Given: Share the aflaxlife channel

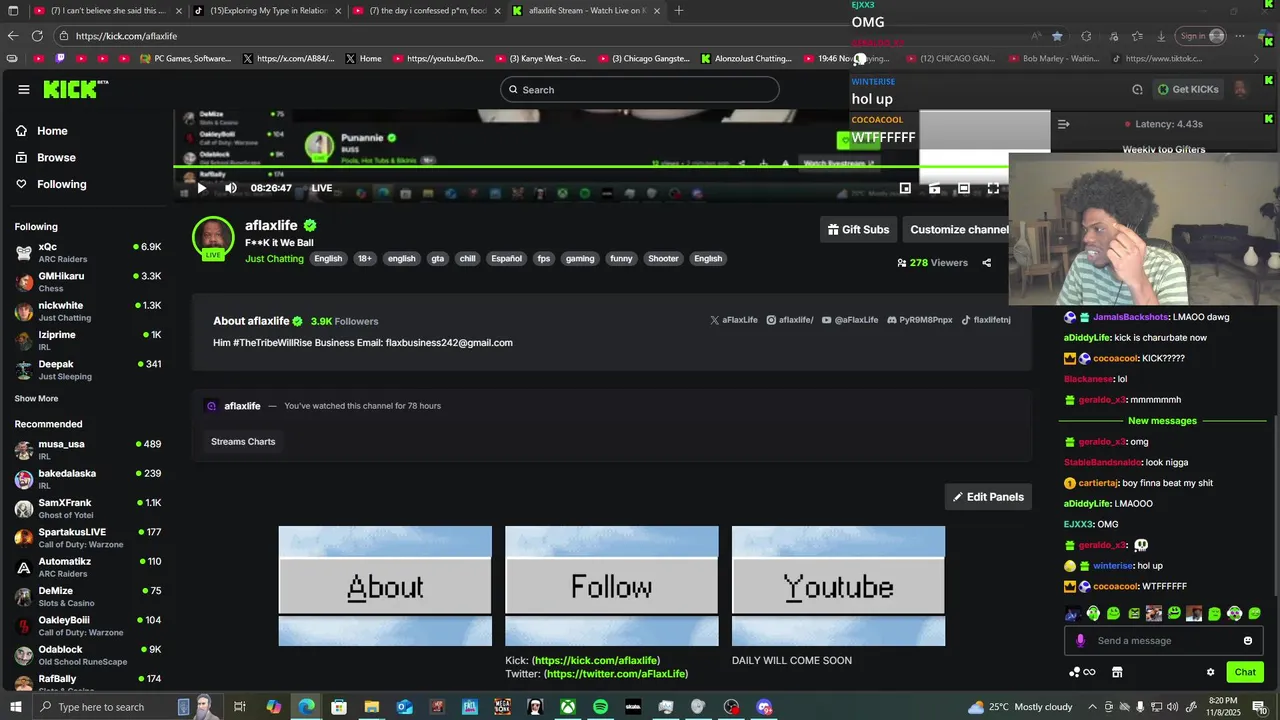Looking at the screenshot, I should pyautogui.click(x=986, y=263).
